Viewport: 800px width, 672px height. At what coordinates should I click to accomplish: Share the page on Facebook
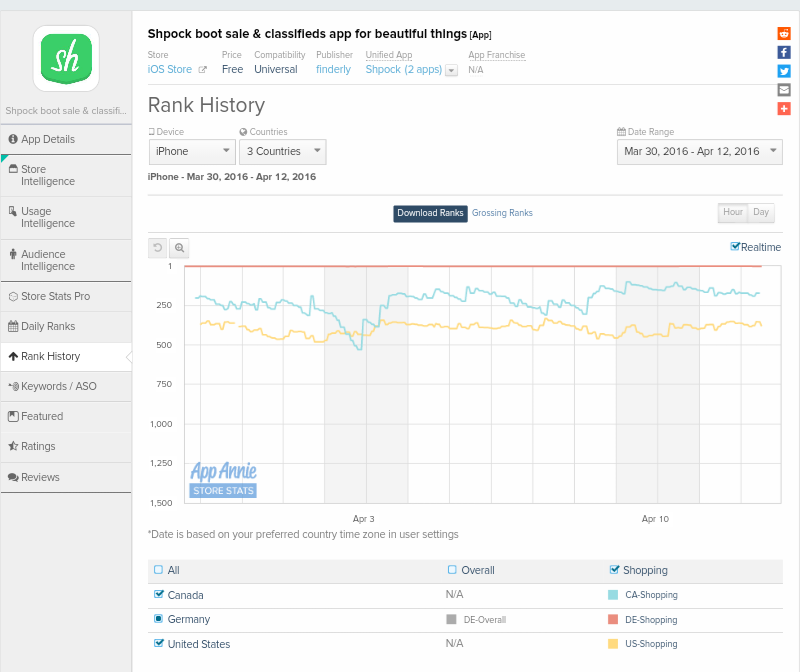pyautogui.click(x=784, y=52)
